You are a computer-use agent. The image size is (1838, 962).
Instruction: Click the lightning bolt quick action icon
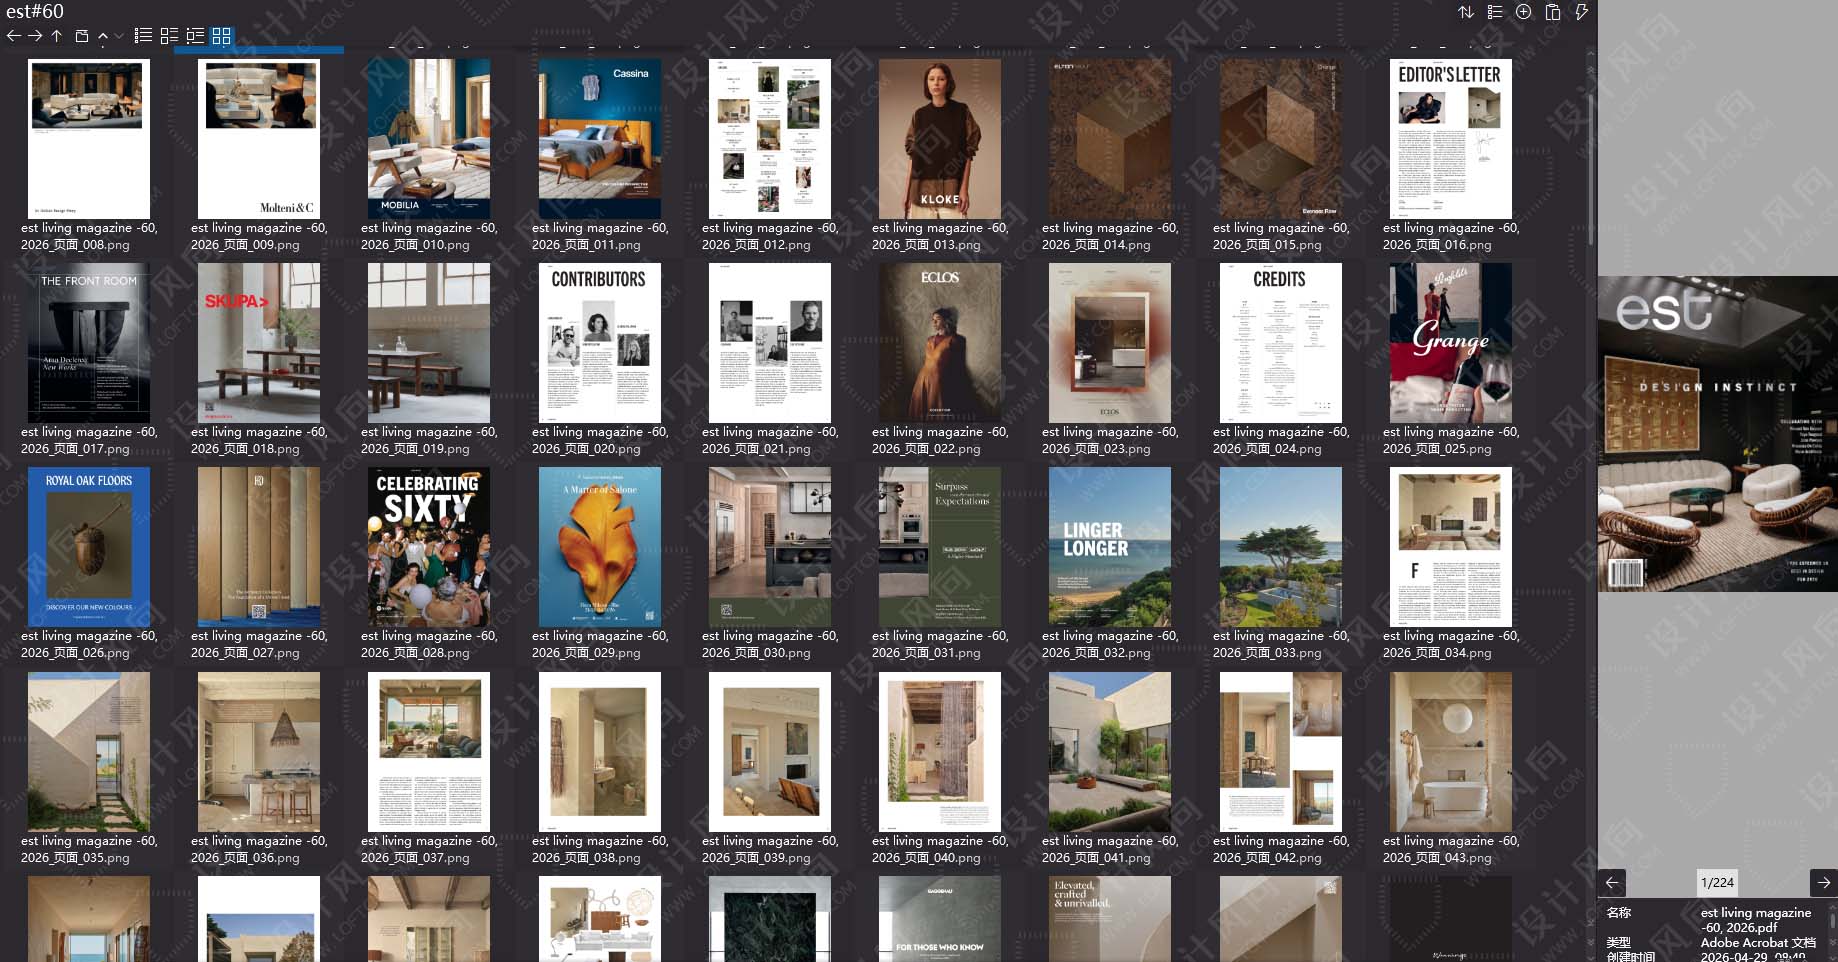(1581, 12)
